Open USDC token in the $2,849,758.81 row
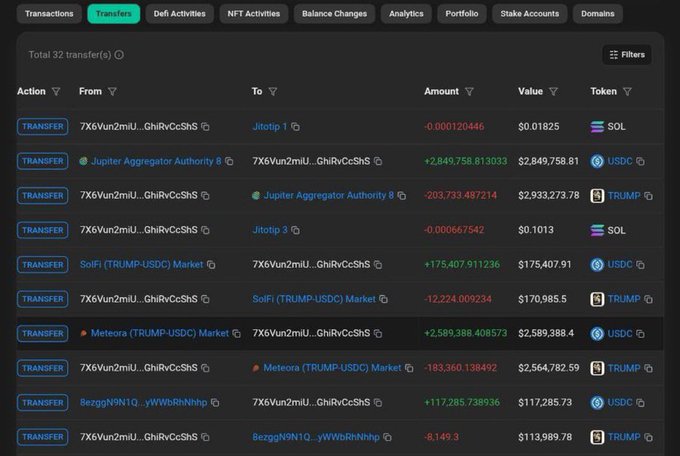This screenshot has width=680, height=456. tap(620, 161)
